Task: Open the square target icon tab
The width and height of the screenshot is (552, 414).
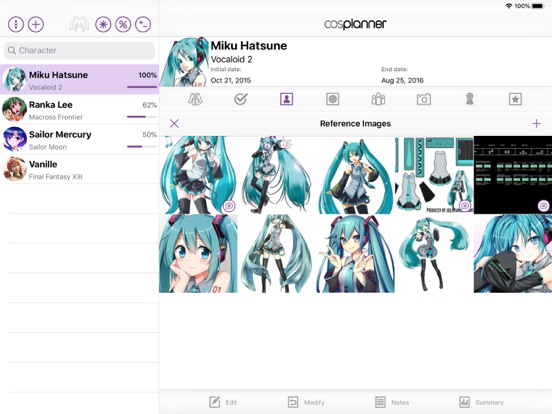Action: (x=332, y=99)
